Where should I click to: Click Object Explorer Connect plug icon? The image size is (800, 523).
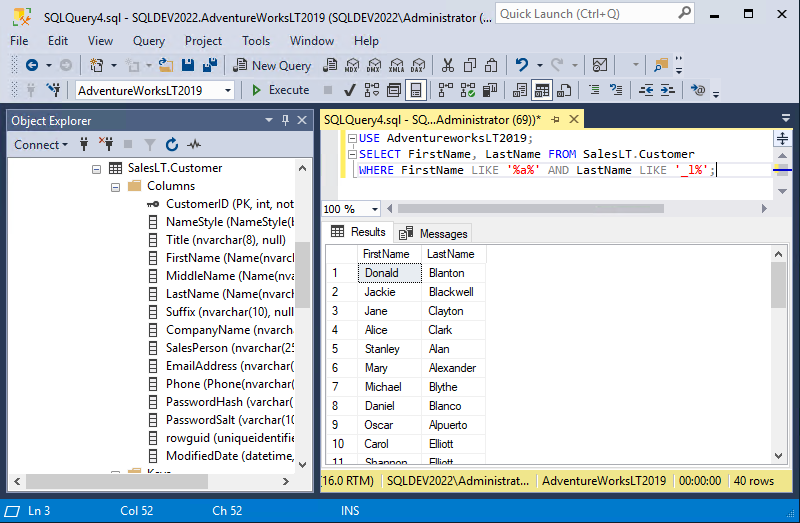pos(84,145)
